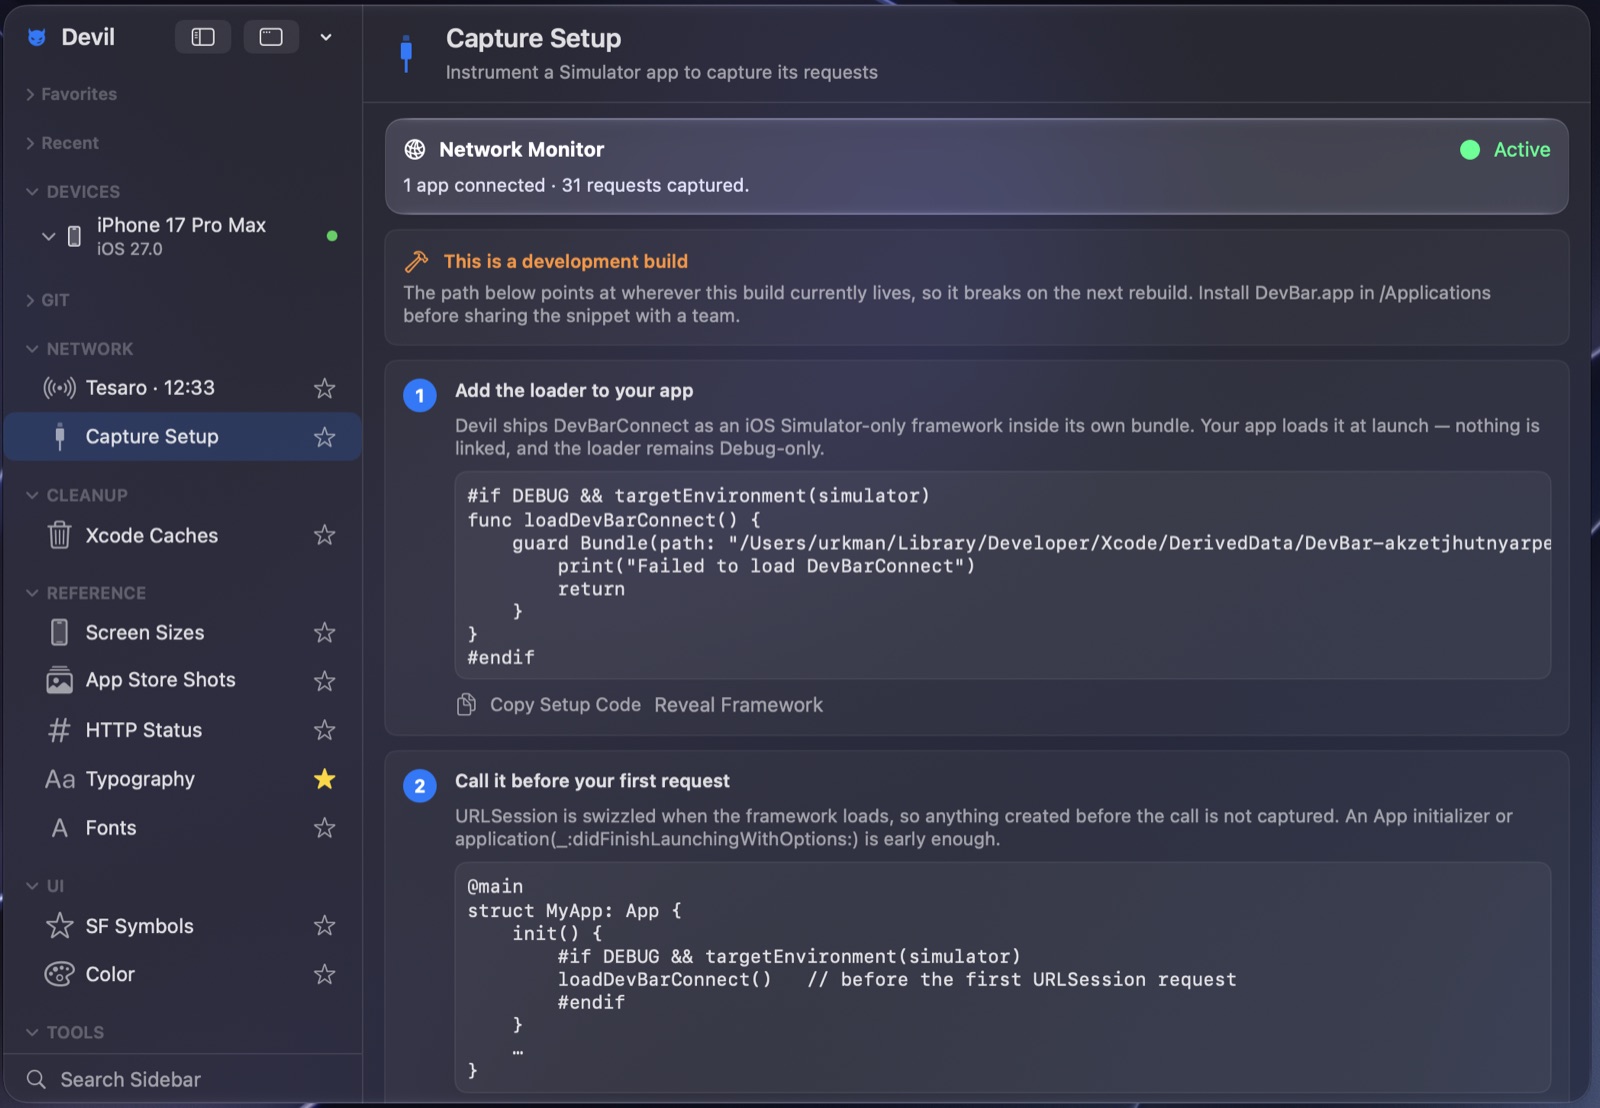Open App Store Shots

(183, 681)
